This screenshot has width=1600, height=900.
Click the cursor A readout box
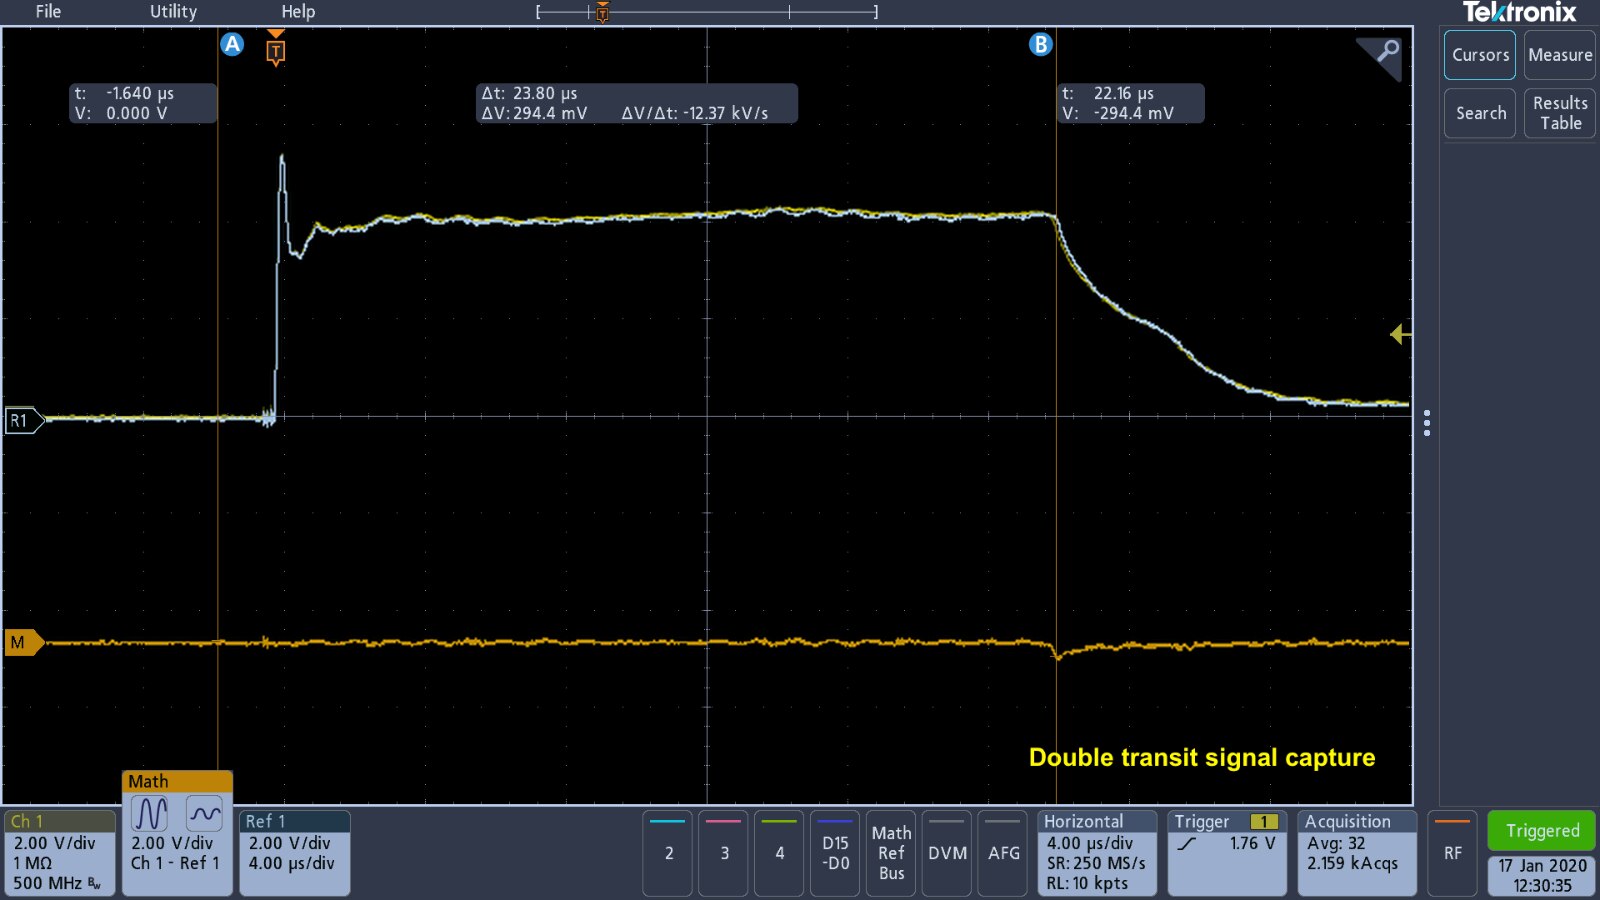tap(143, 103)
